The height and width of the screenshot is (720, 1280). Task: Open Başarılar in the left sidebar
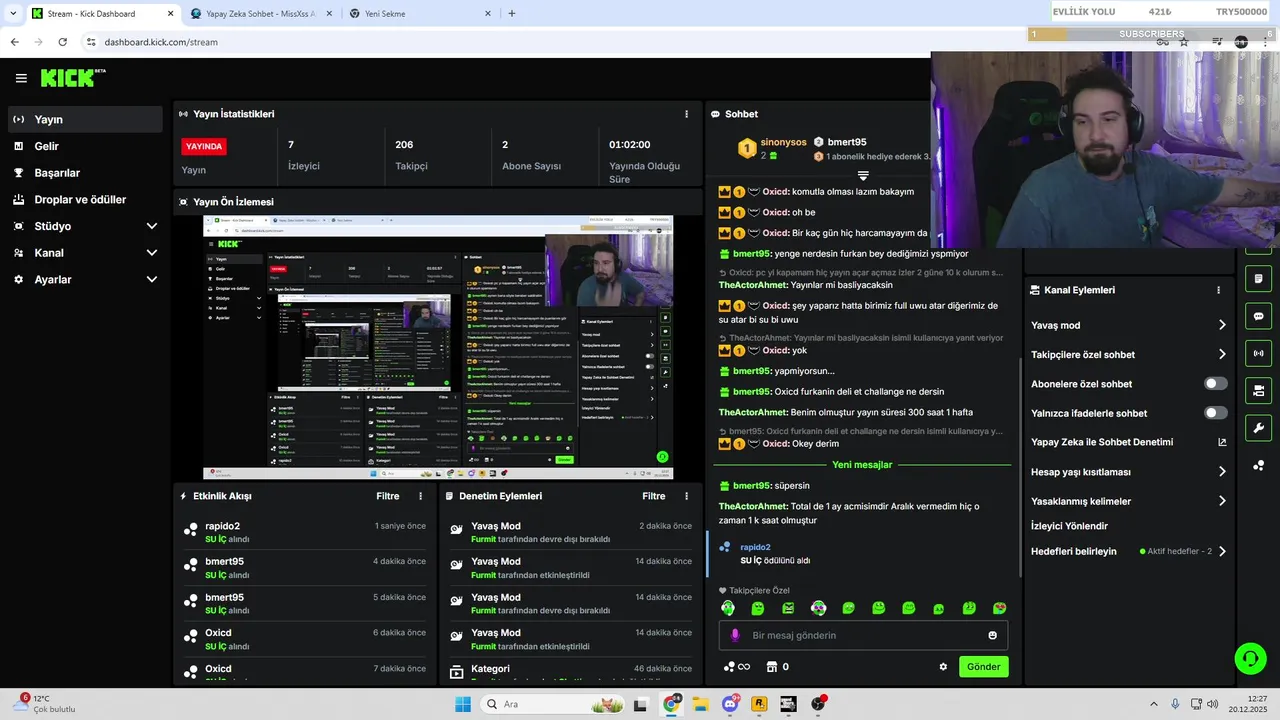point(85,173)
